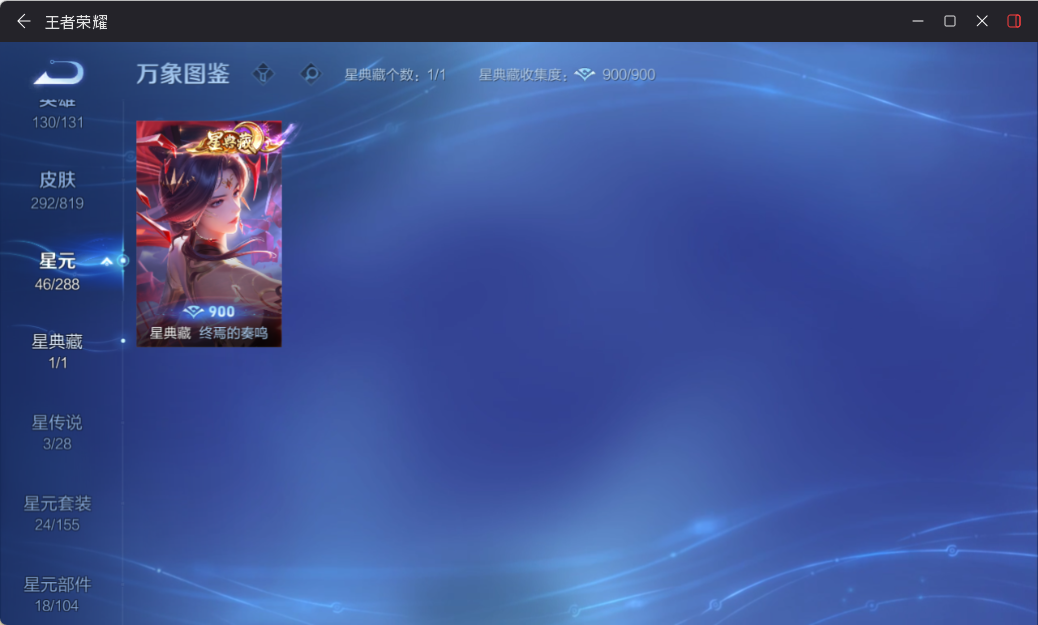Image resolution: width=1038 pixels, height=625 pixels.
Task: Close the 王者荣耀 window
Action: (x=982, y=21)
